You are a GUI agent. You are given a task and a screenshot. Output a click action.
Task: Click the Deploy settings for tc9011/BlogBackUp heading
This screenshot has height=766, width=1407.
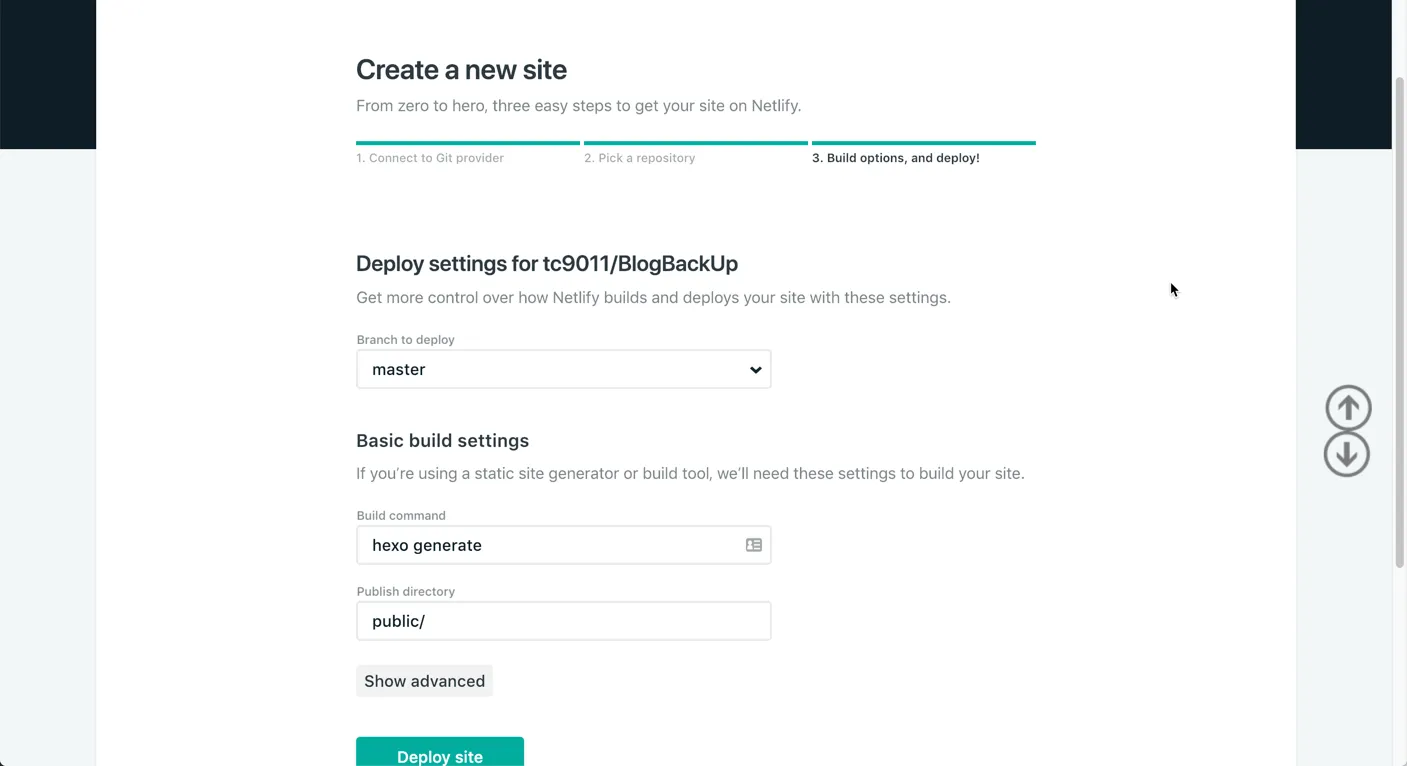pos(546,264)
